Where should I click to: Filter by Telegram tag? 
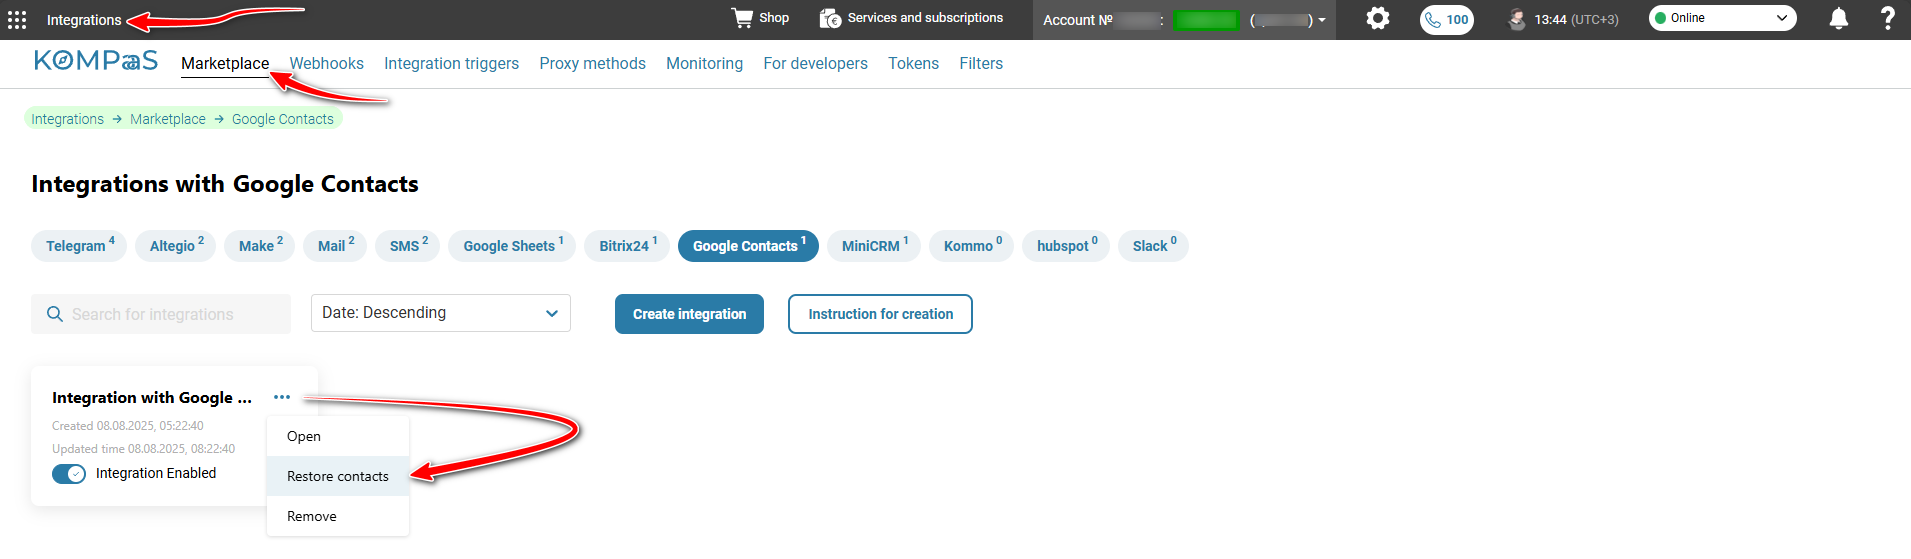pyautogui.click(x=79, y=246)
